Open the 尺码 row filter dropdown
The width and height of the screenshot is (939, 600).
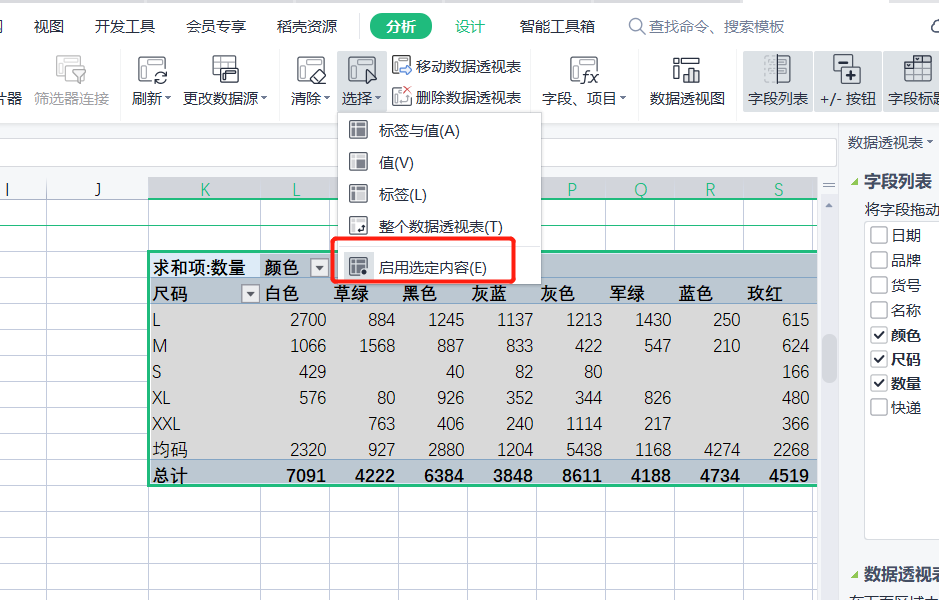click(250, 294)
